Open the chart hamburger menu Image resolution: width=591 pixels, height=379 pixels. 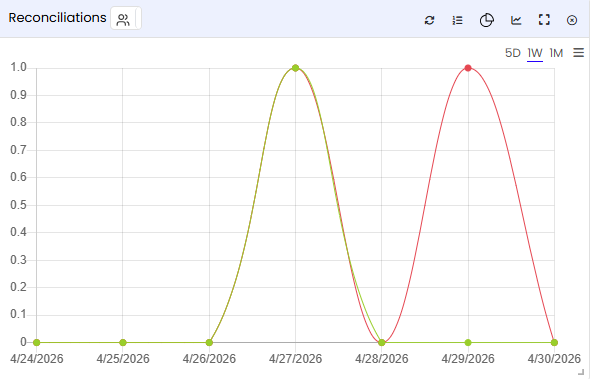click(579, 53)
